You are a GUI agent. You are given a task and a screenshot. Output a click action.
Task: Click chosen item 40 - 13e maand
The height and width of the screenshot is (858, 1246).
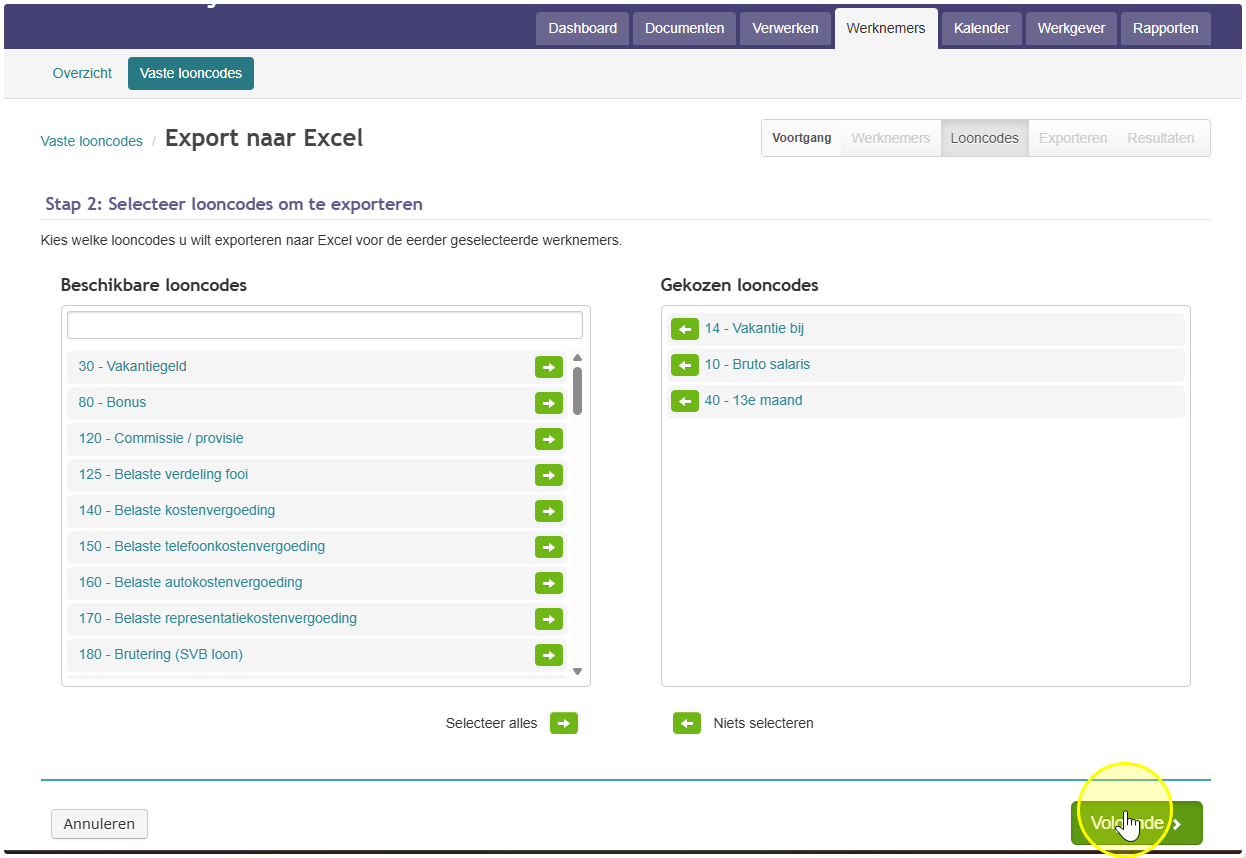(x=926, y=401)
